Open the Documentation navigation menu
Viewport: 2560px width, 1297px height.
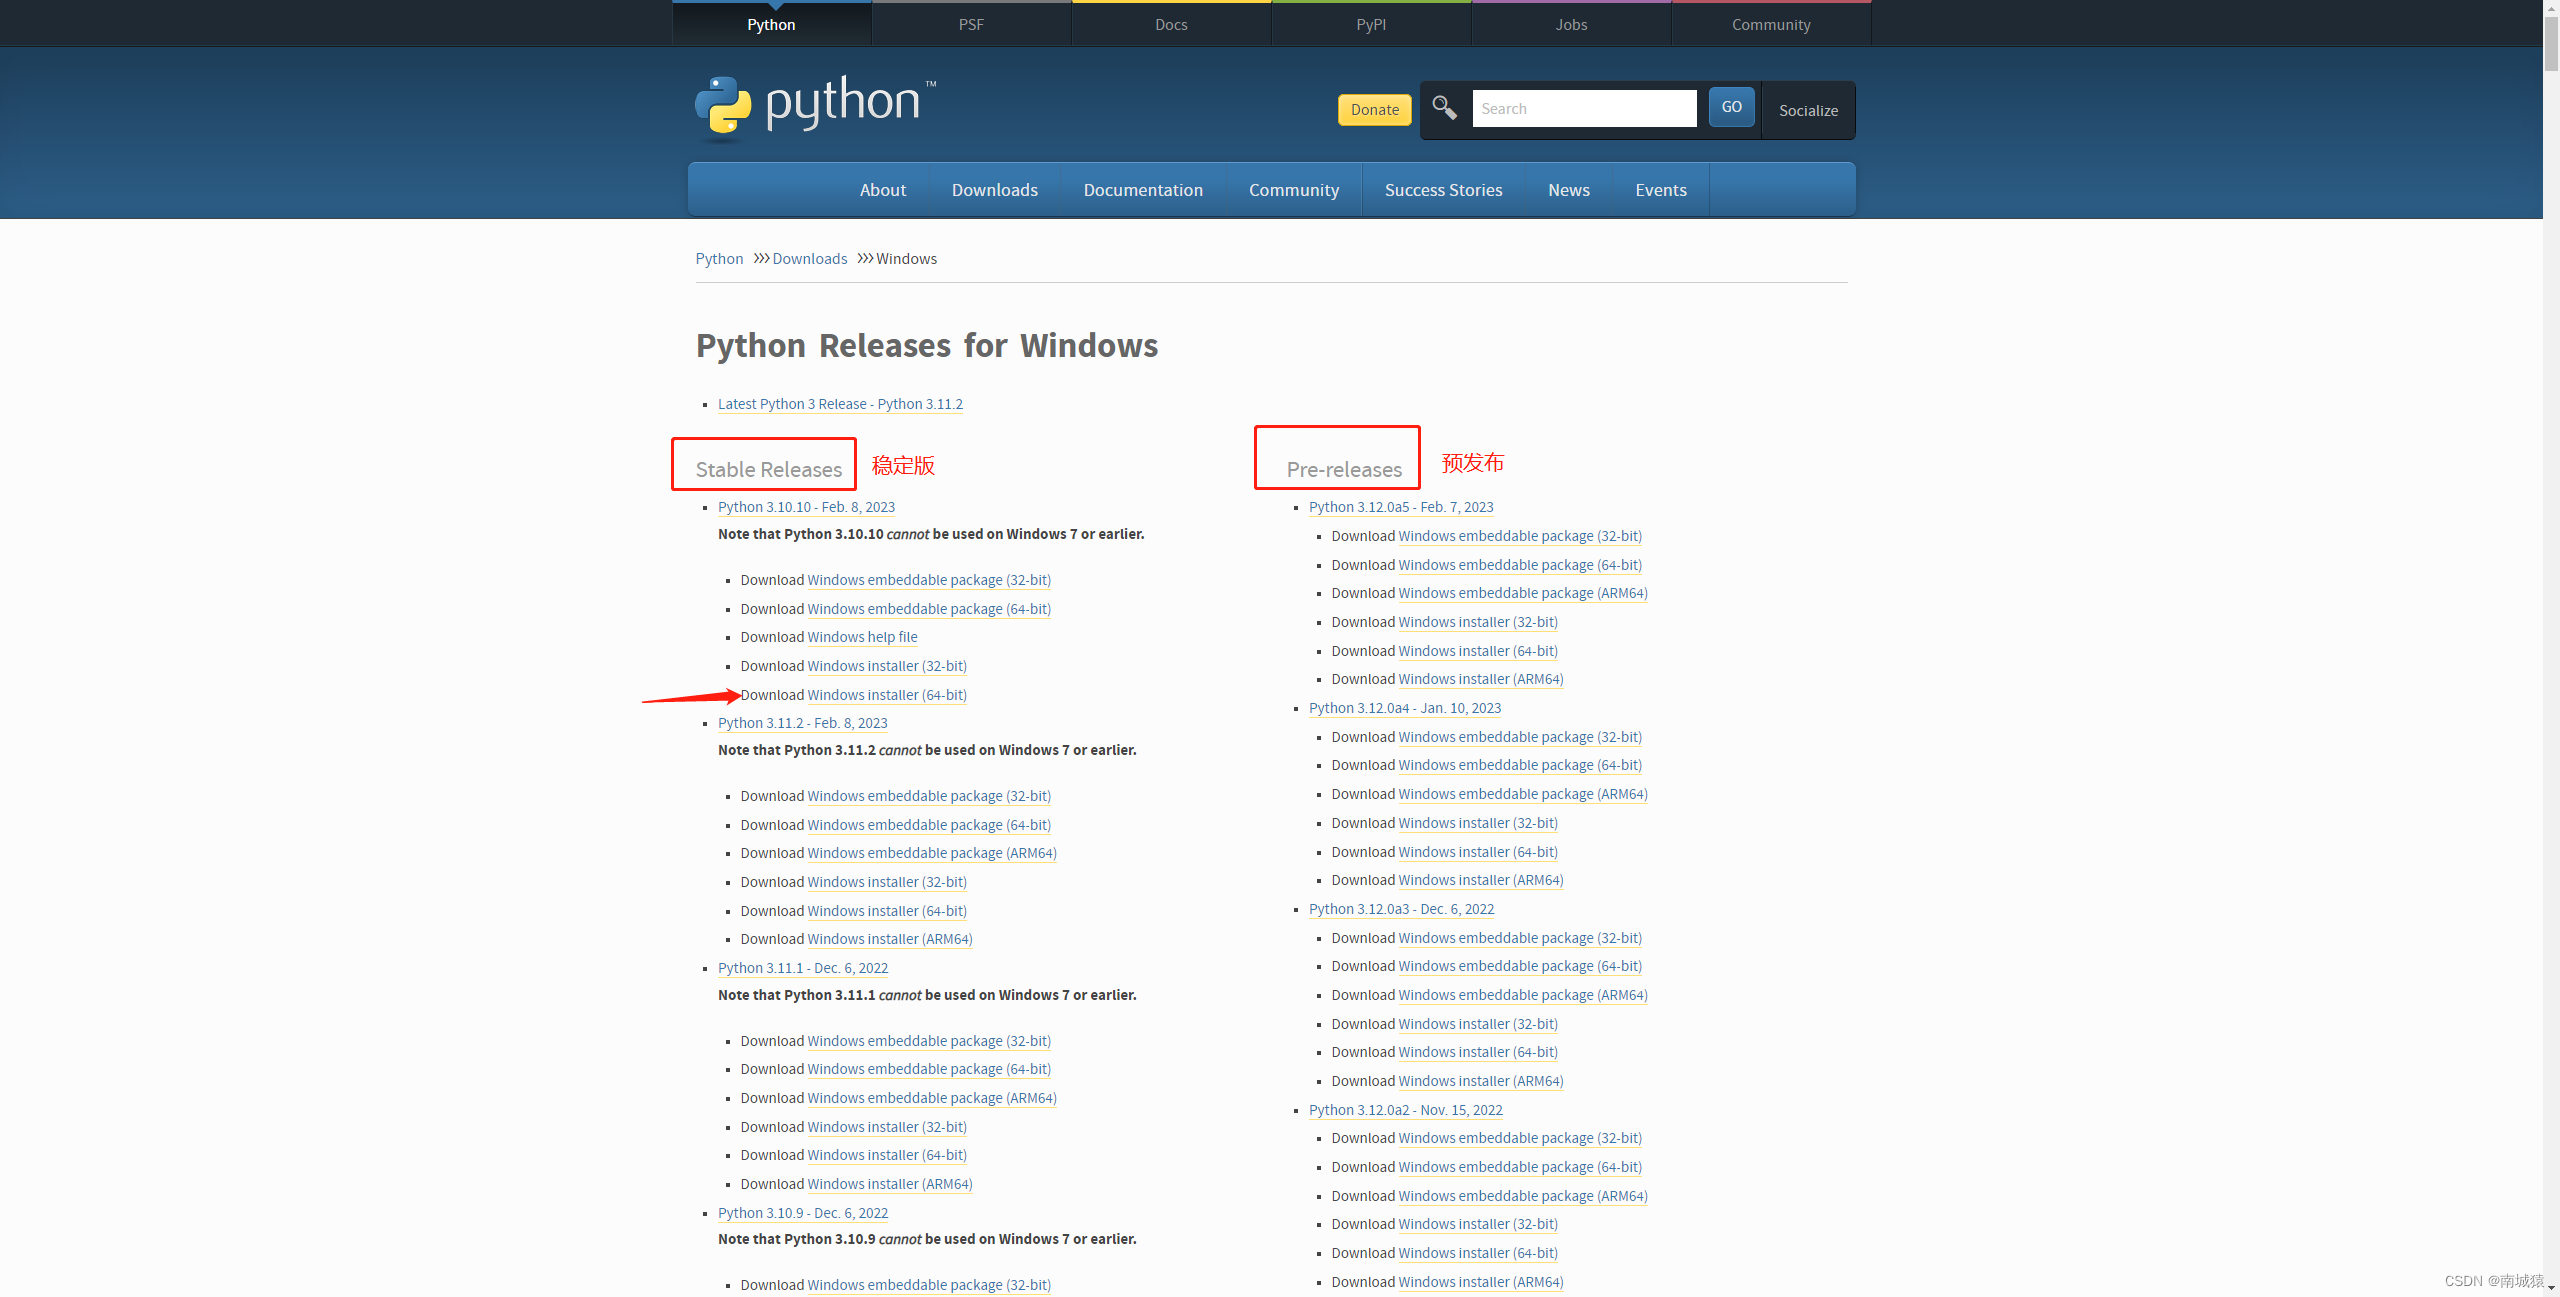point(1143,190)
